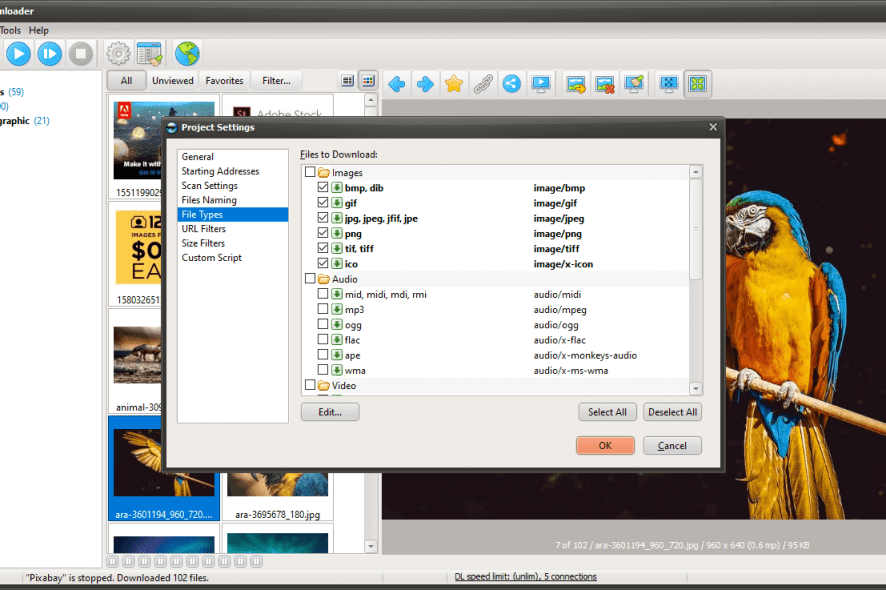This screenshot has width=886, height=590.
Task: Close the Project Settings dialog
Action: [713, 127]
